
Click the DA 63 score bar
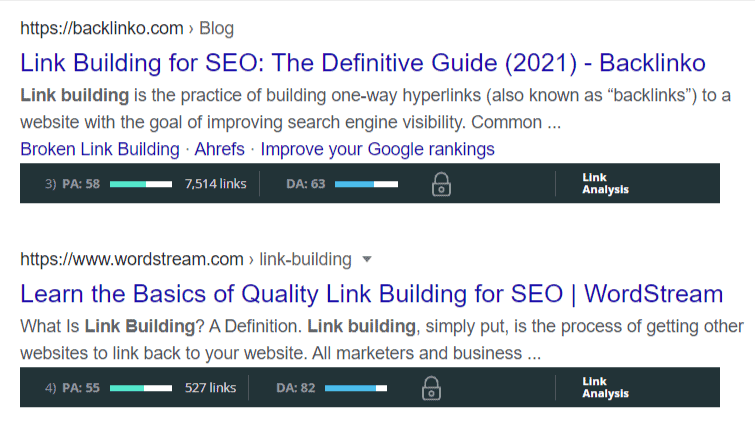click(366, 184)
